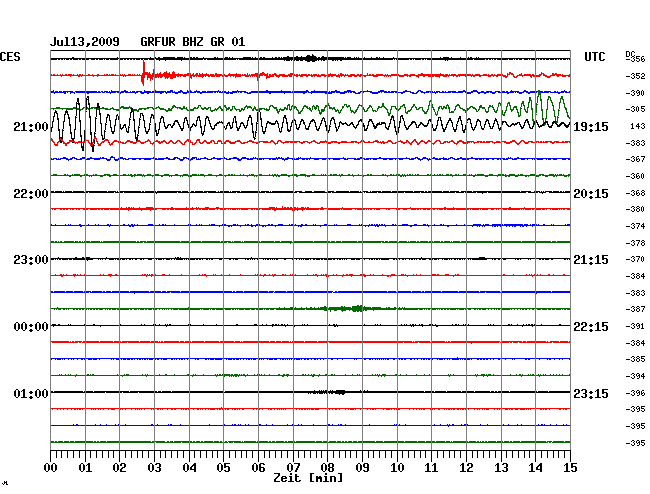650x494 pixels.
Task: Click minute tick label 03
Action: coord(154,468)
